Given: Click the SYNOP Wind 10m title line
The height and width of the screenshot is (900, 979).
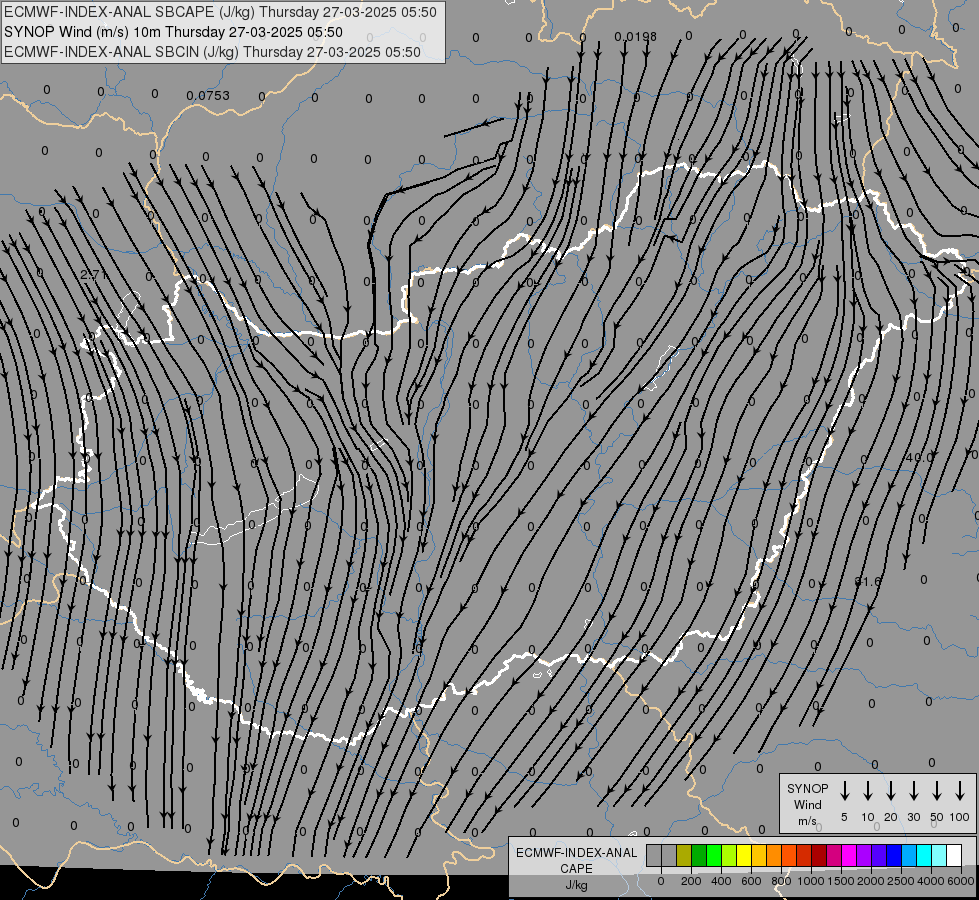Looking at the screenshot, I should coord(173,32).
